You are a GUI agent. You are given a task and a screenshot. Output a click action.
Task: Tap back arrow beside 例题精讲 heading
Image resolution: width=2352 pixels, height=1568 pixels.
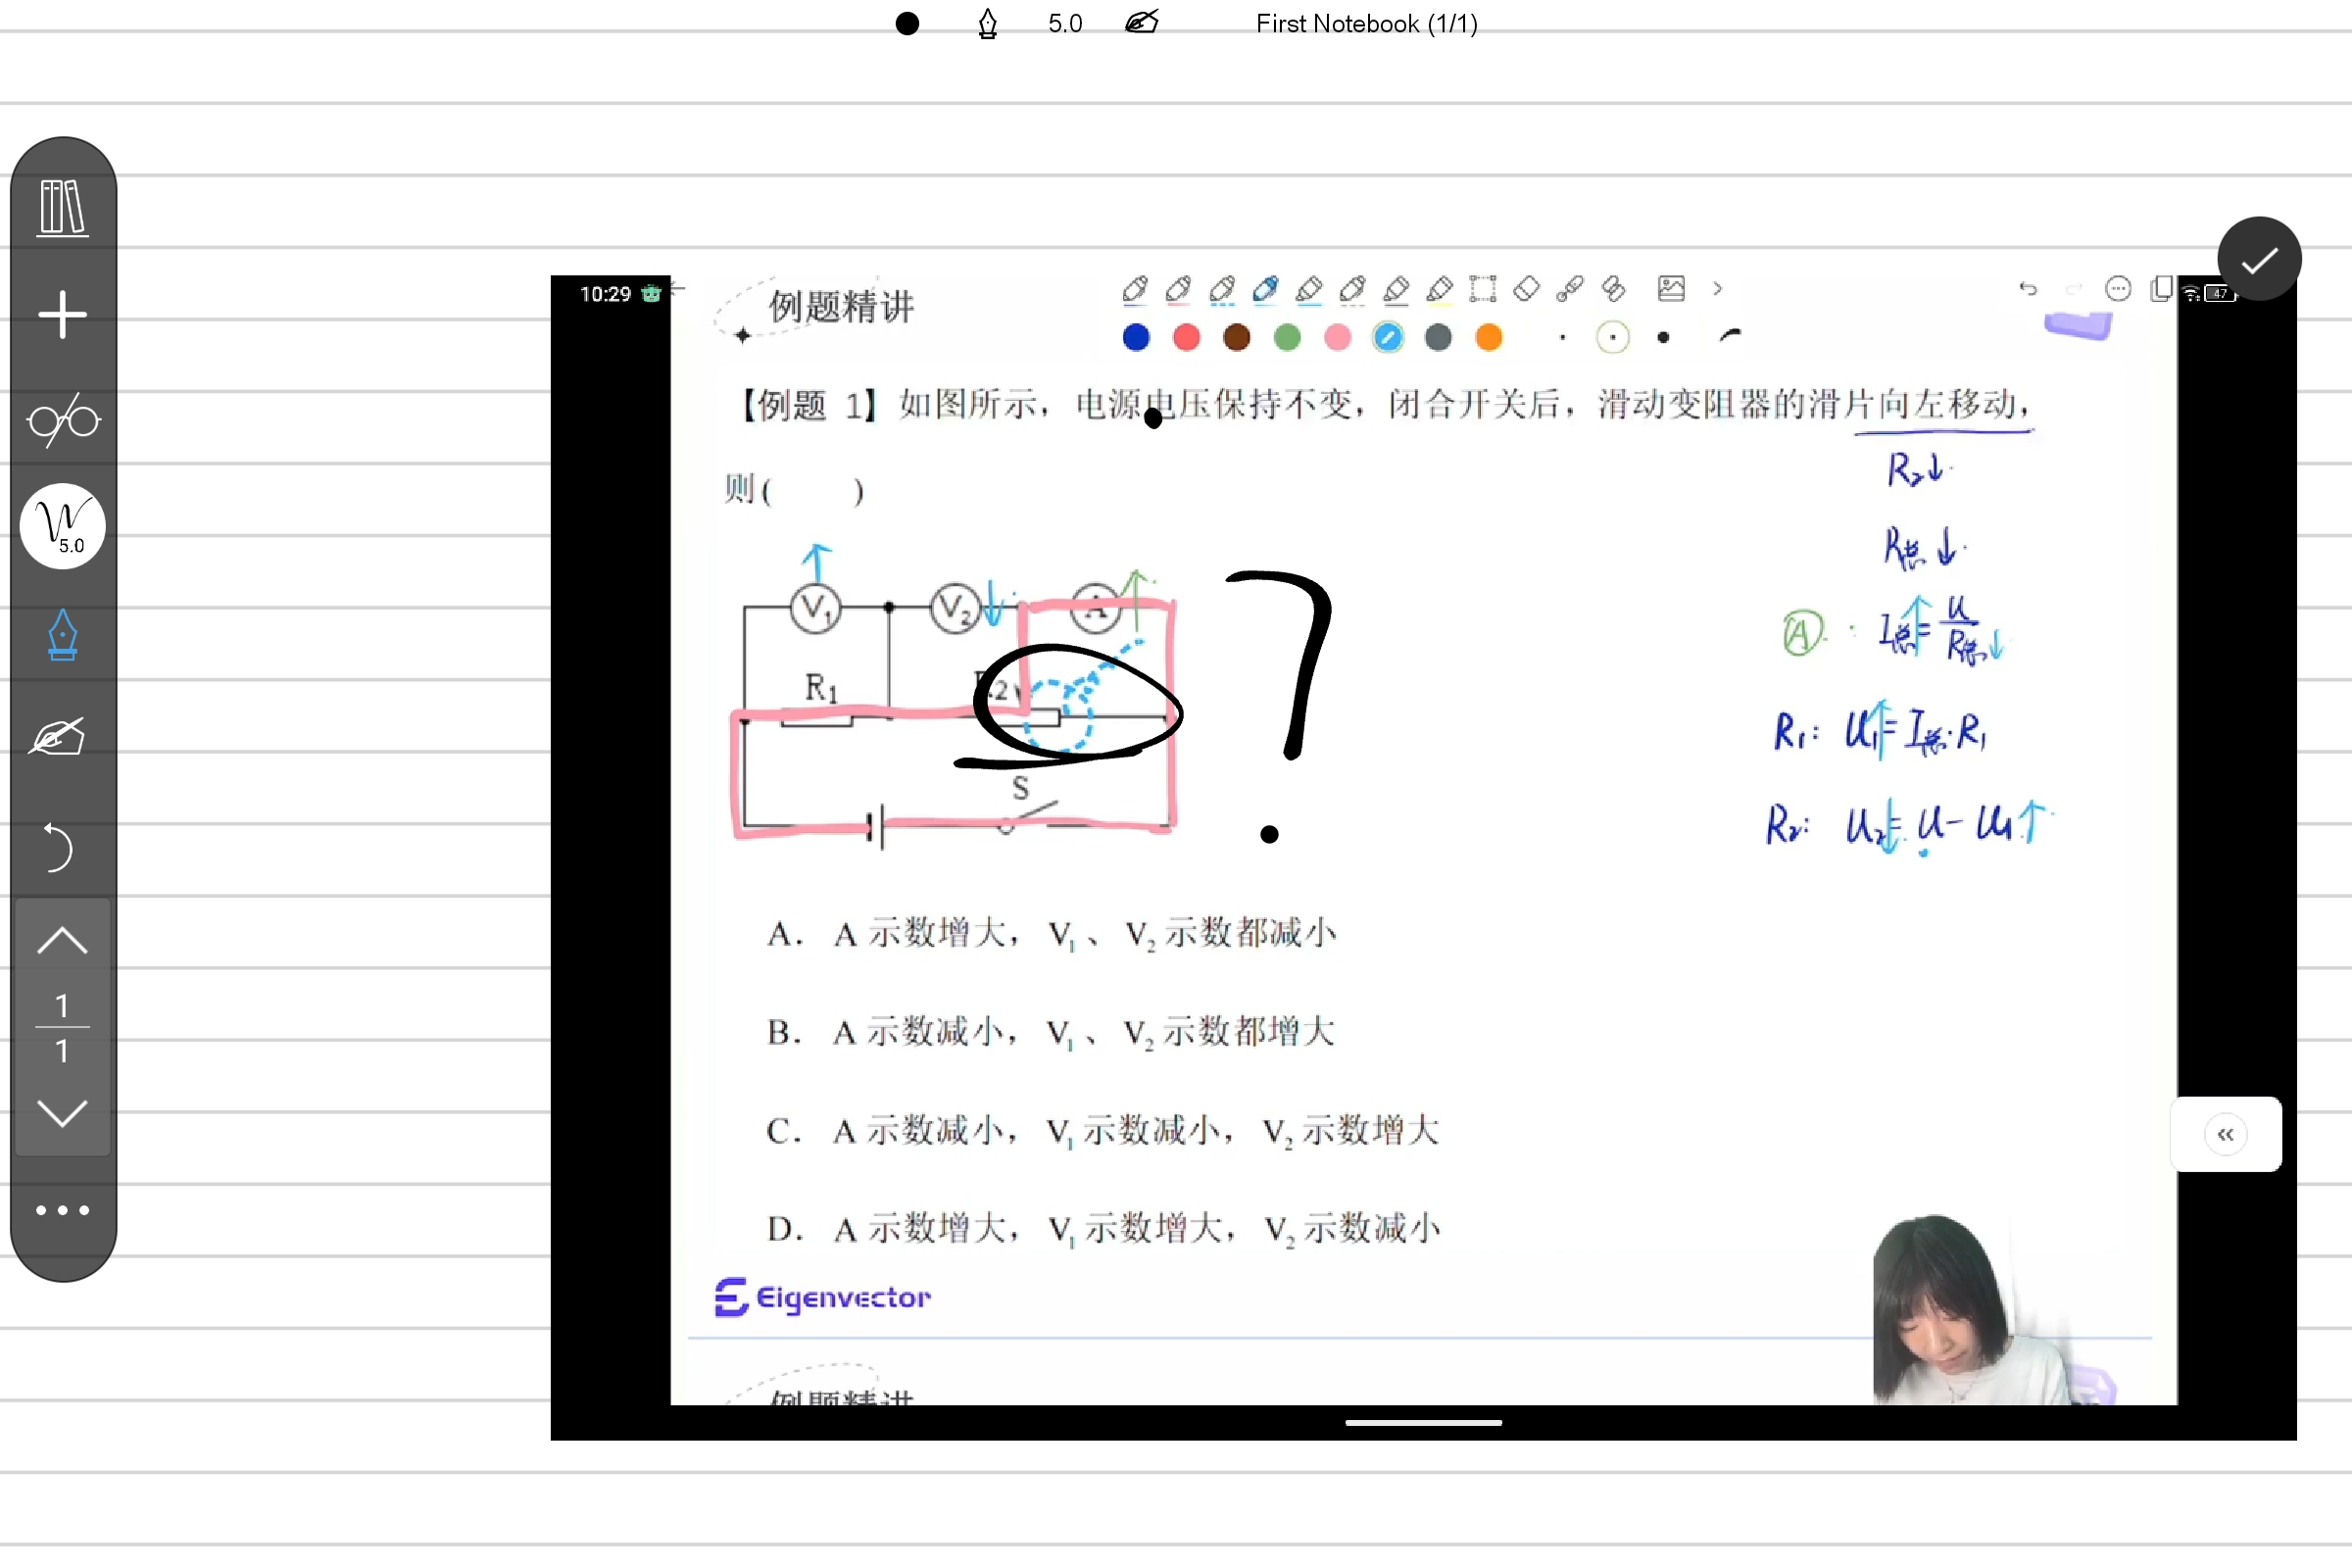[678, 289]
